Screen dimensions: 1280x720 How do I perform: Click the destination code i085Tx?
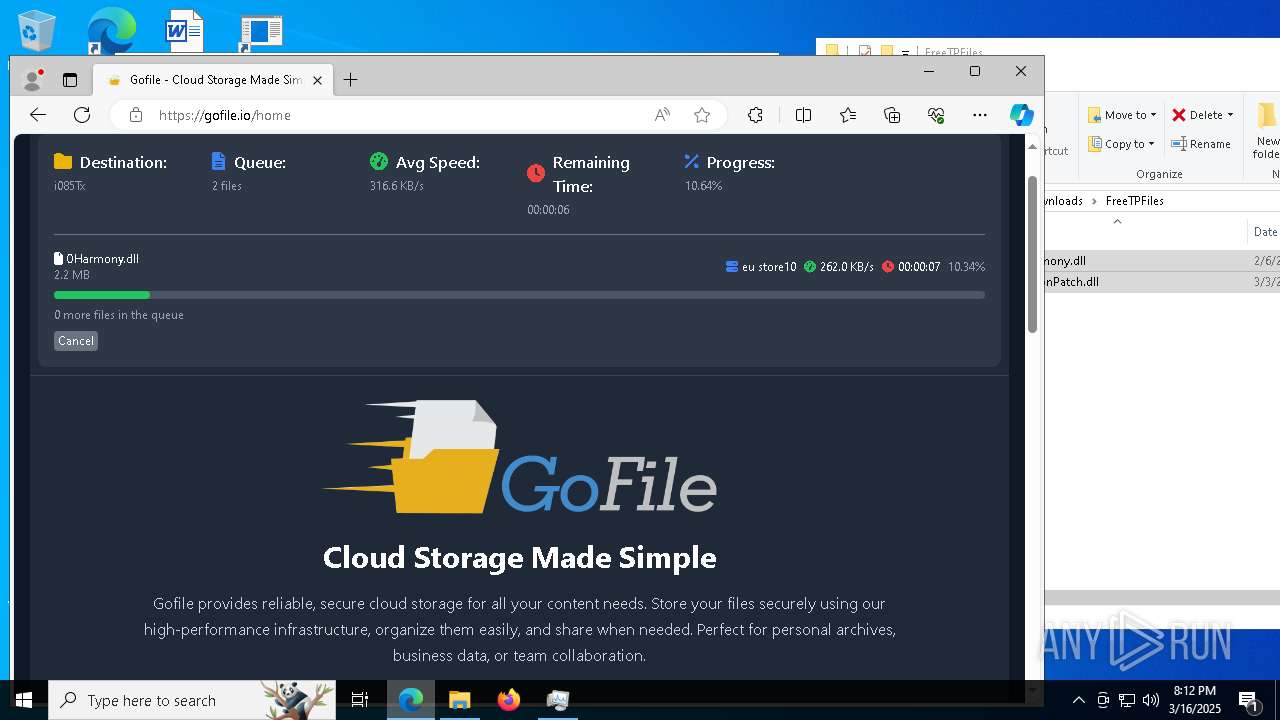tap(70, 186)
